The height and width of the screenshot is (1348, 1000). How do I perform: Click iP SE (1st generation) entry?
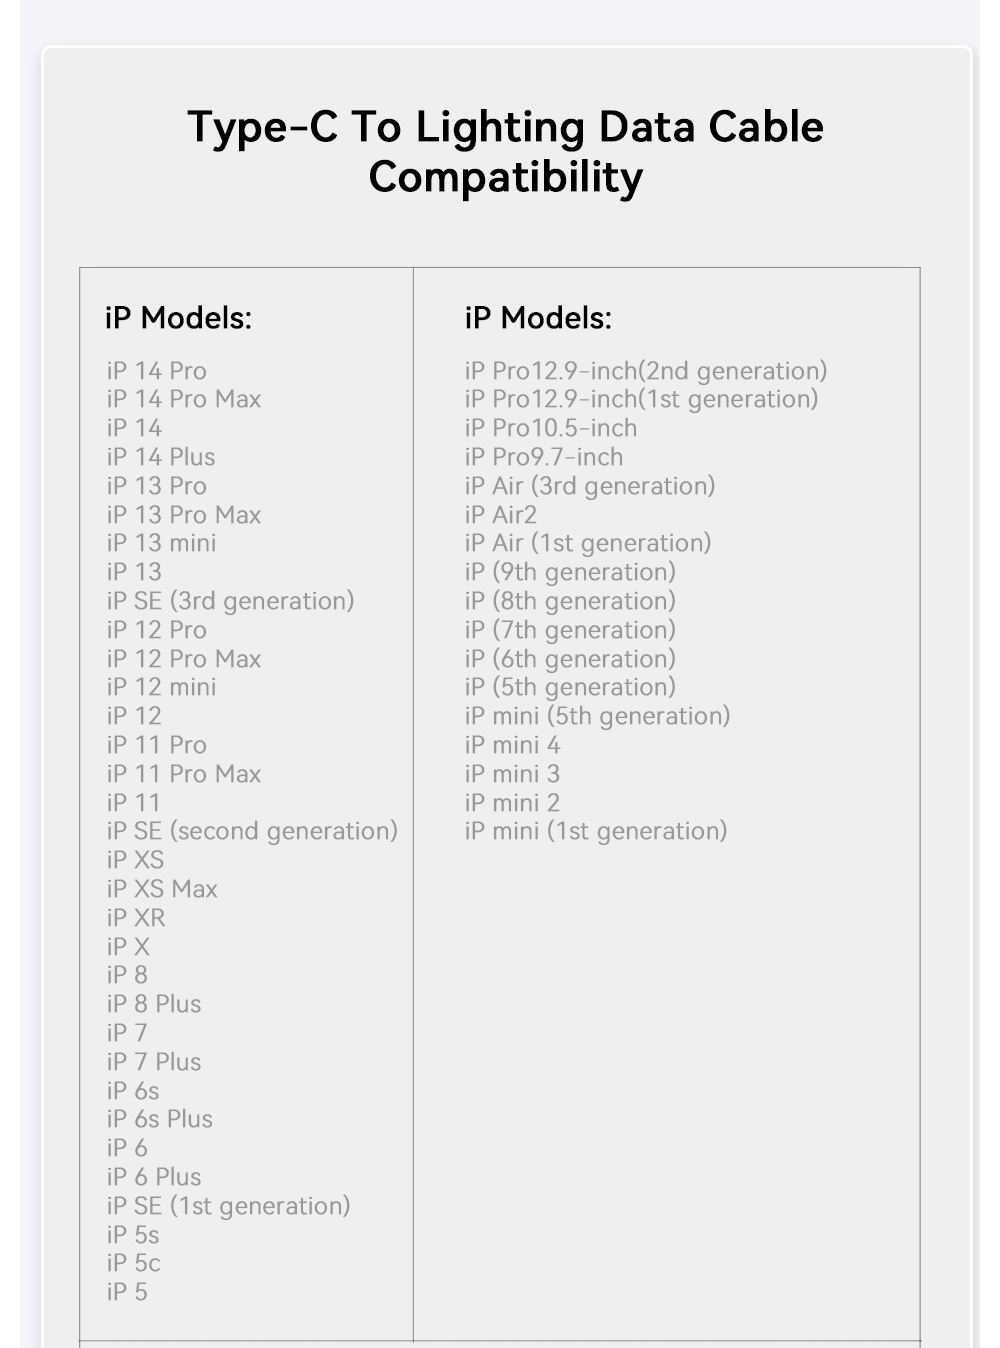(228, 1206)
